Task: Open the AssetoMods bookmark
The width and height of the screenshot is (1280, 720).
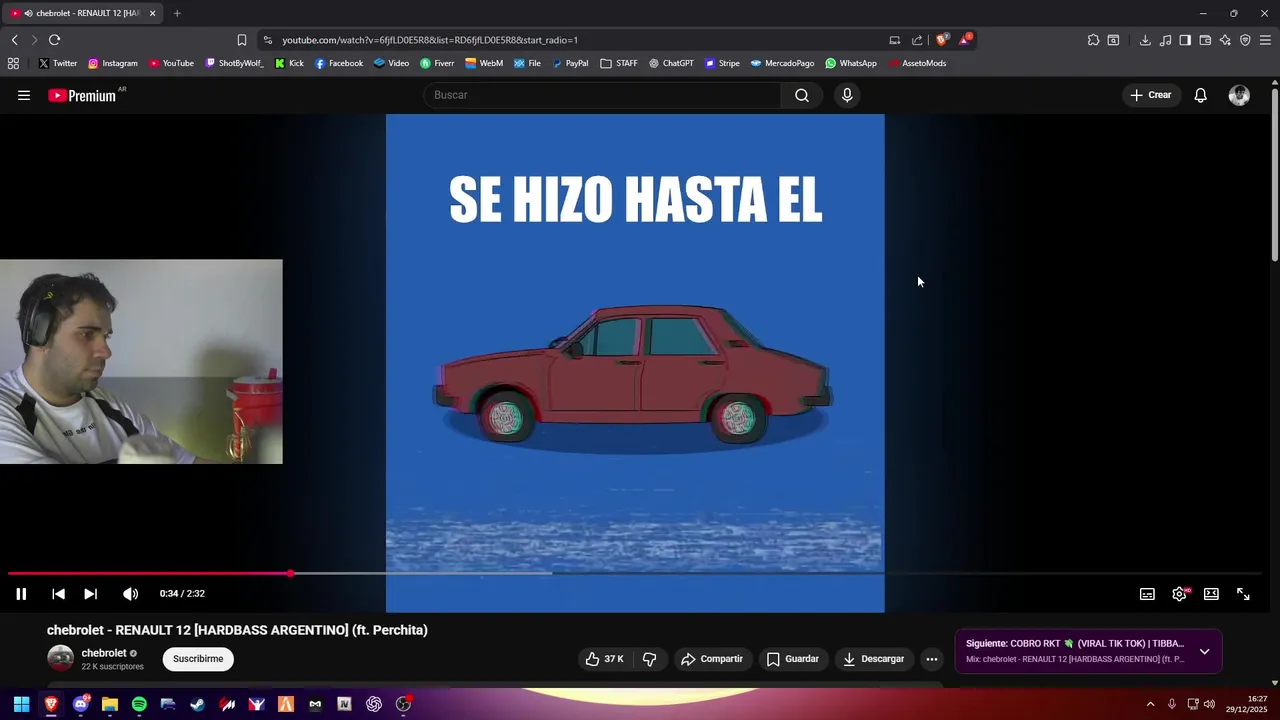Action: 917,63
